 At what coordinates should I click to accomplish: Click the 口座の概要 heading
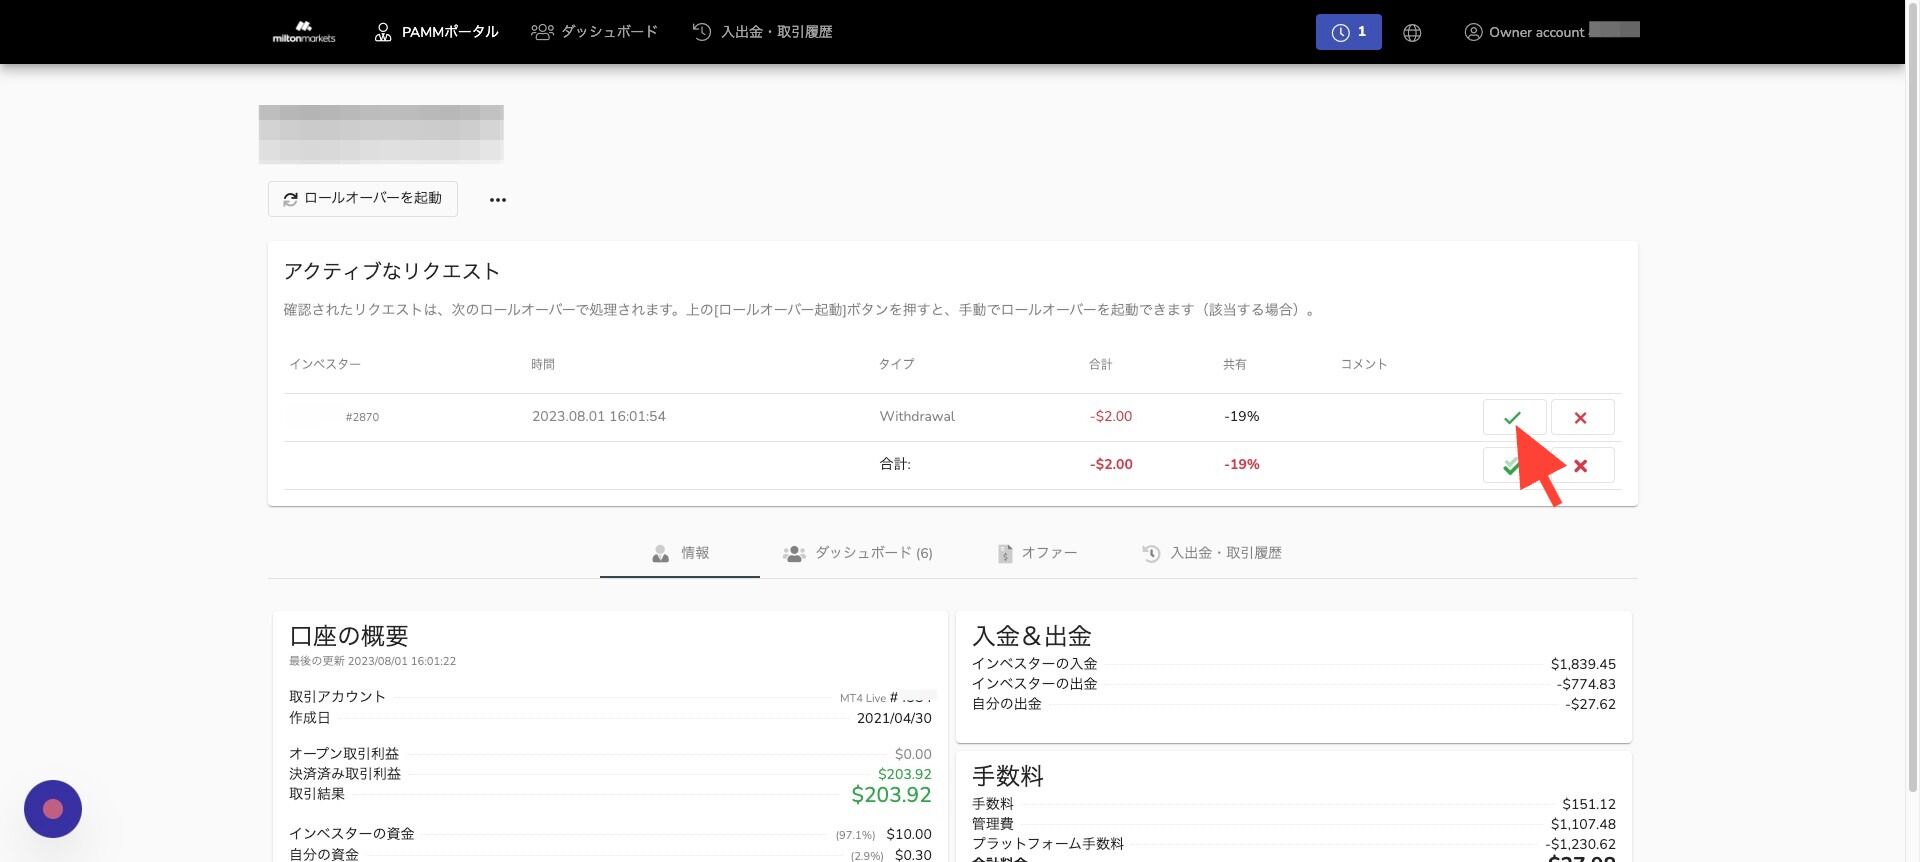click(x=349, y=636)
